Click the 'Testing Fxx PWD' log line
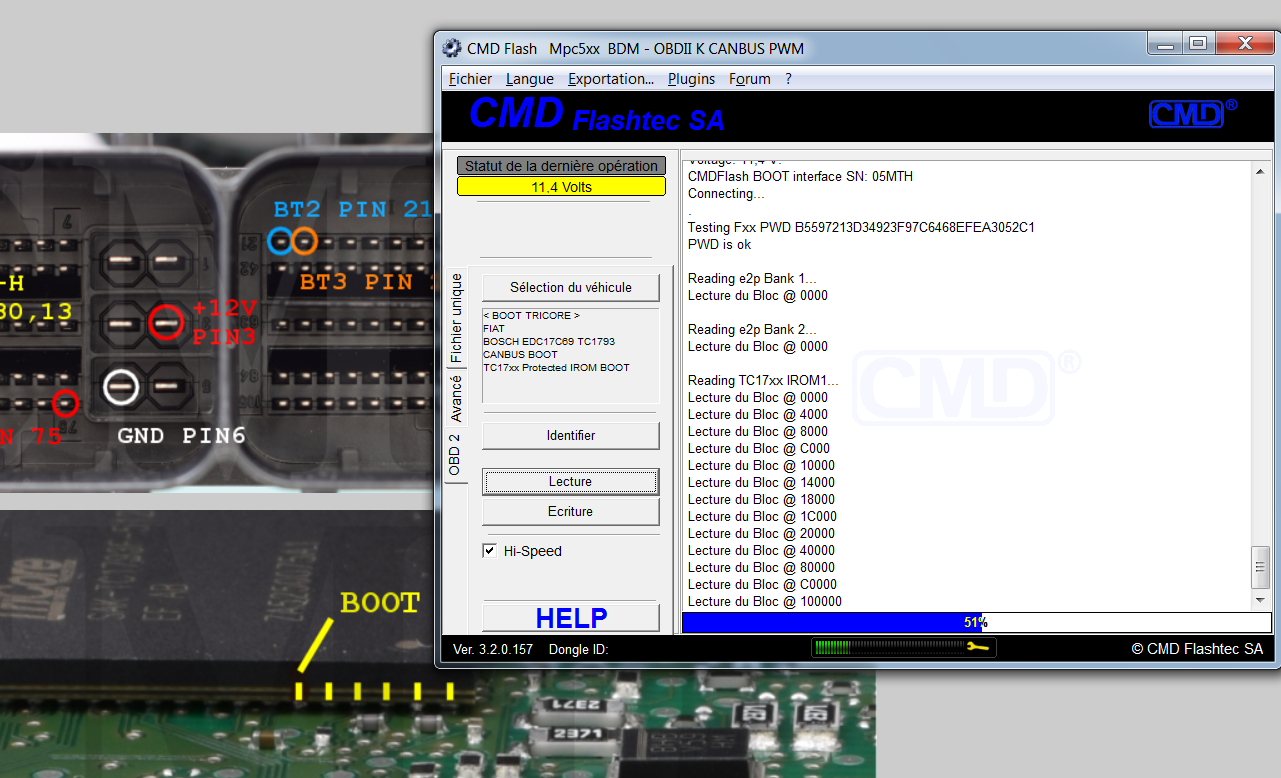 (x=861, y=227)
